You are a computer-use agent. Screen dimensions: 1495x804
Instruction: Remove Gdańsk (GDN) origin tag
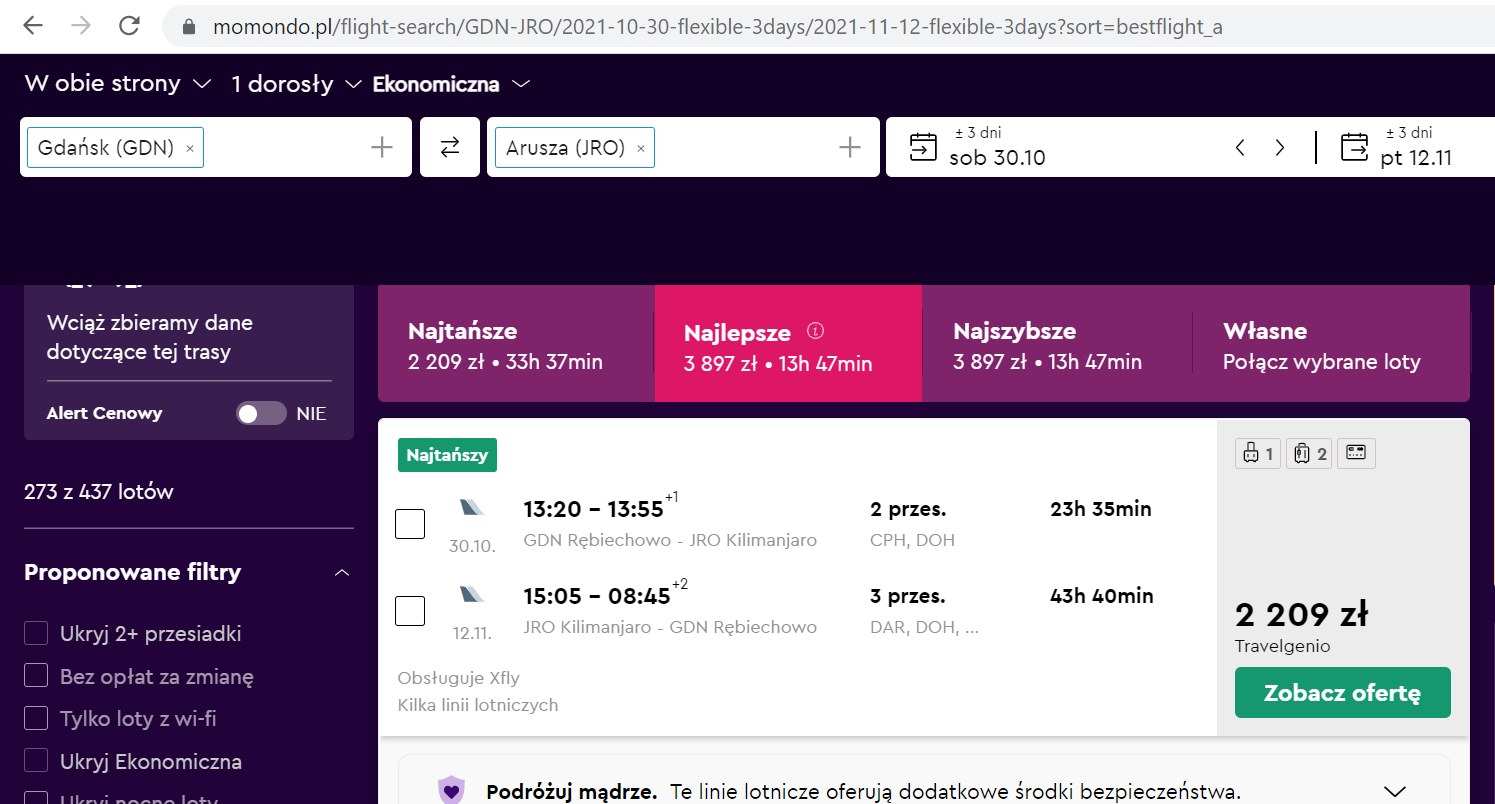click(190, 149)
